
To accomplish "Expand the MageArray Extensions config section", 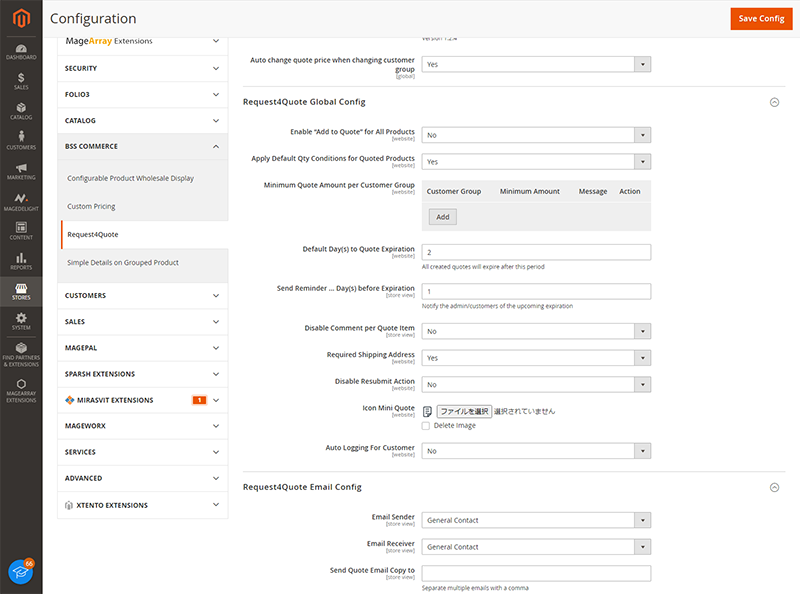I will [x=143, y=42].
